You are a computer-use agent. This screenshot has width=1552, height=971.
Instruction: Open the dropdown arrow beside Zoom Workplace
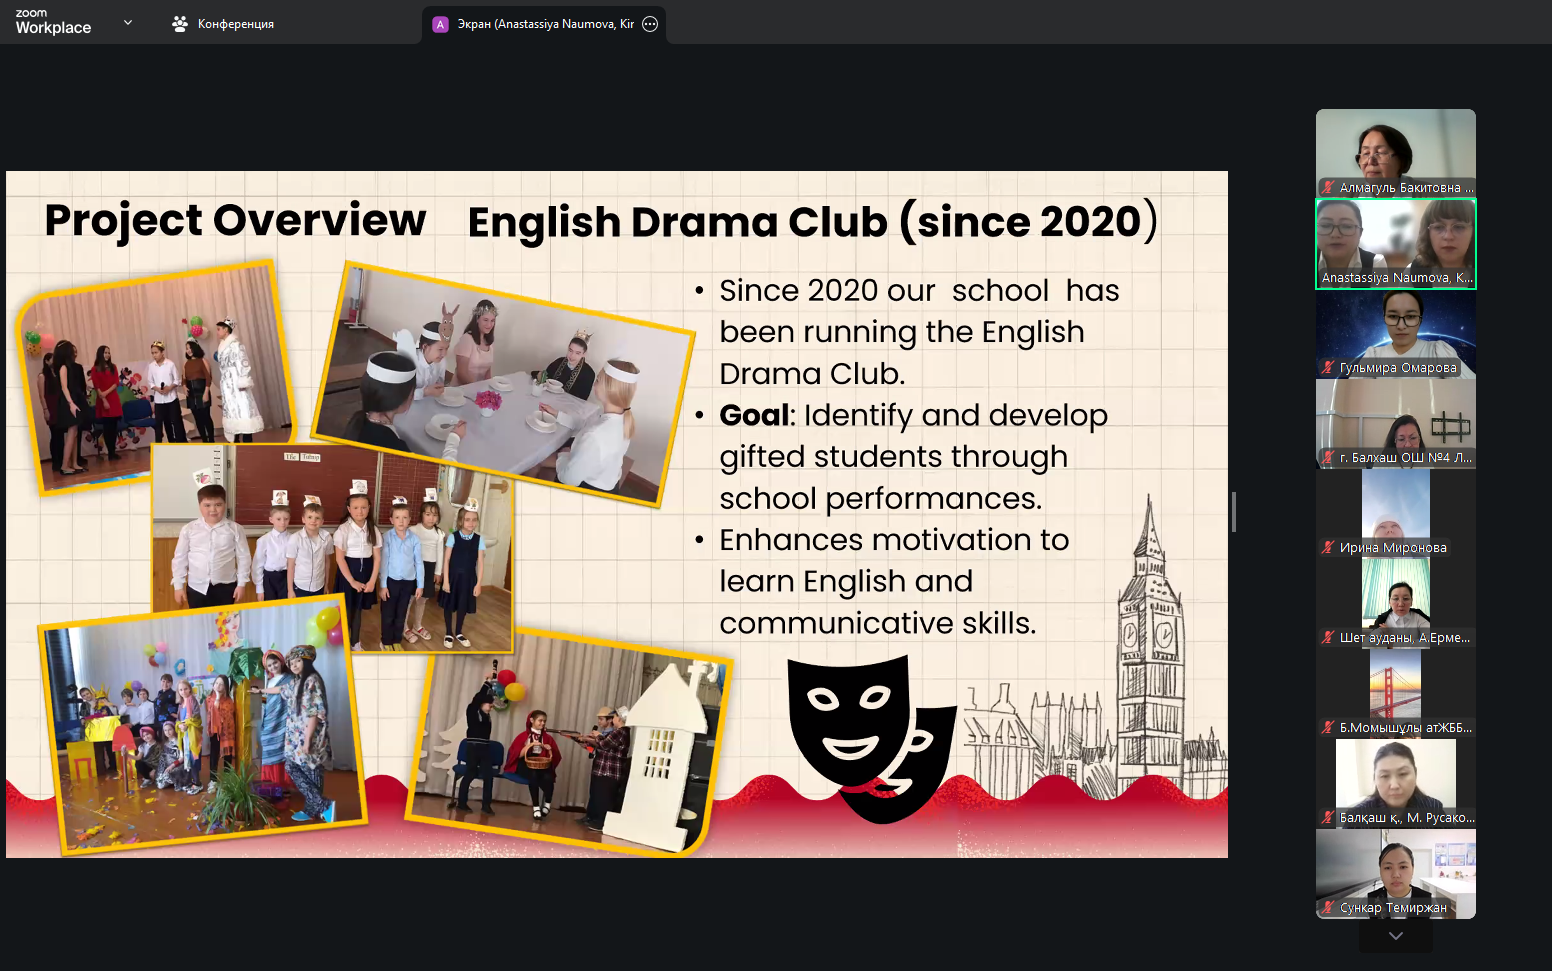(x=128, y=22)
